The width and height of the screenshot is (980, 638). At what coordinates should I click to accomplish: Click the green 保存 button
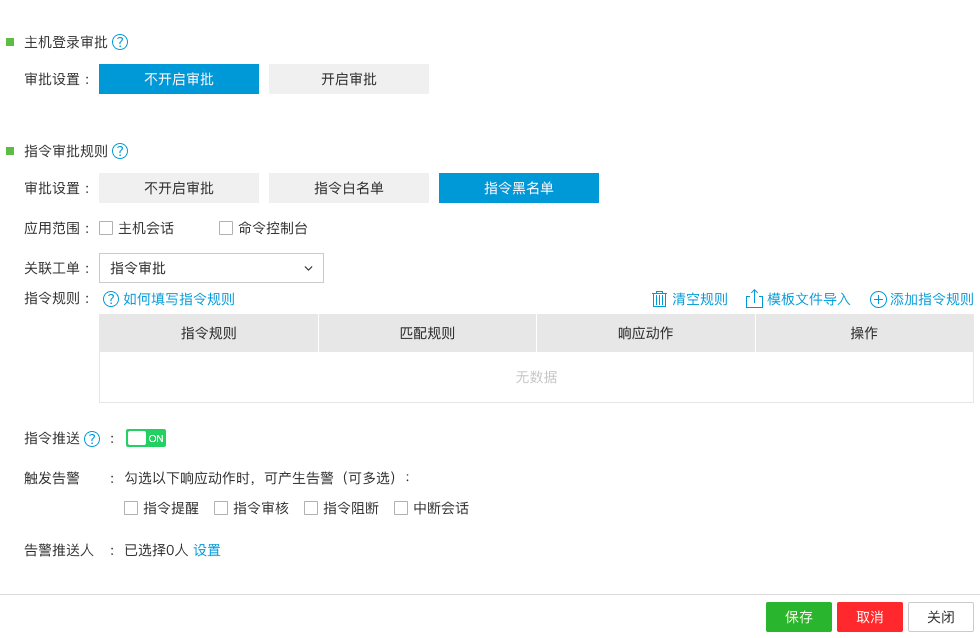(798, 617)
